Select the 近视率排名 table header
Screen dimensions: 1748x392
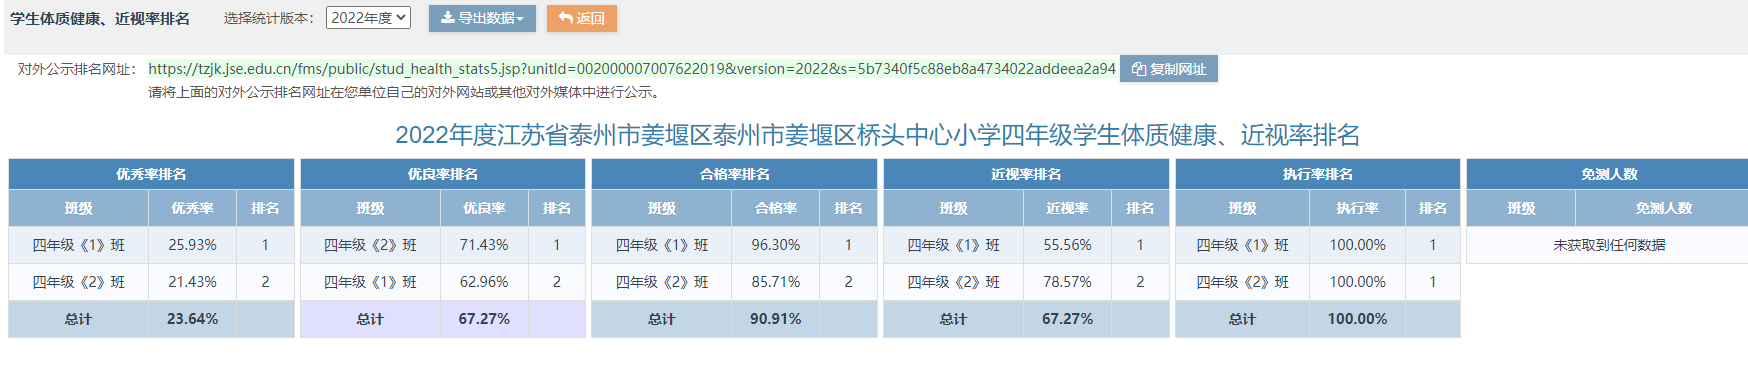(x=1026, y=174)
